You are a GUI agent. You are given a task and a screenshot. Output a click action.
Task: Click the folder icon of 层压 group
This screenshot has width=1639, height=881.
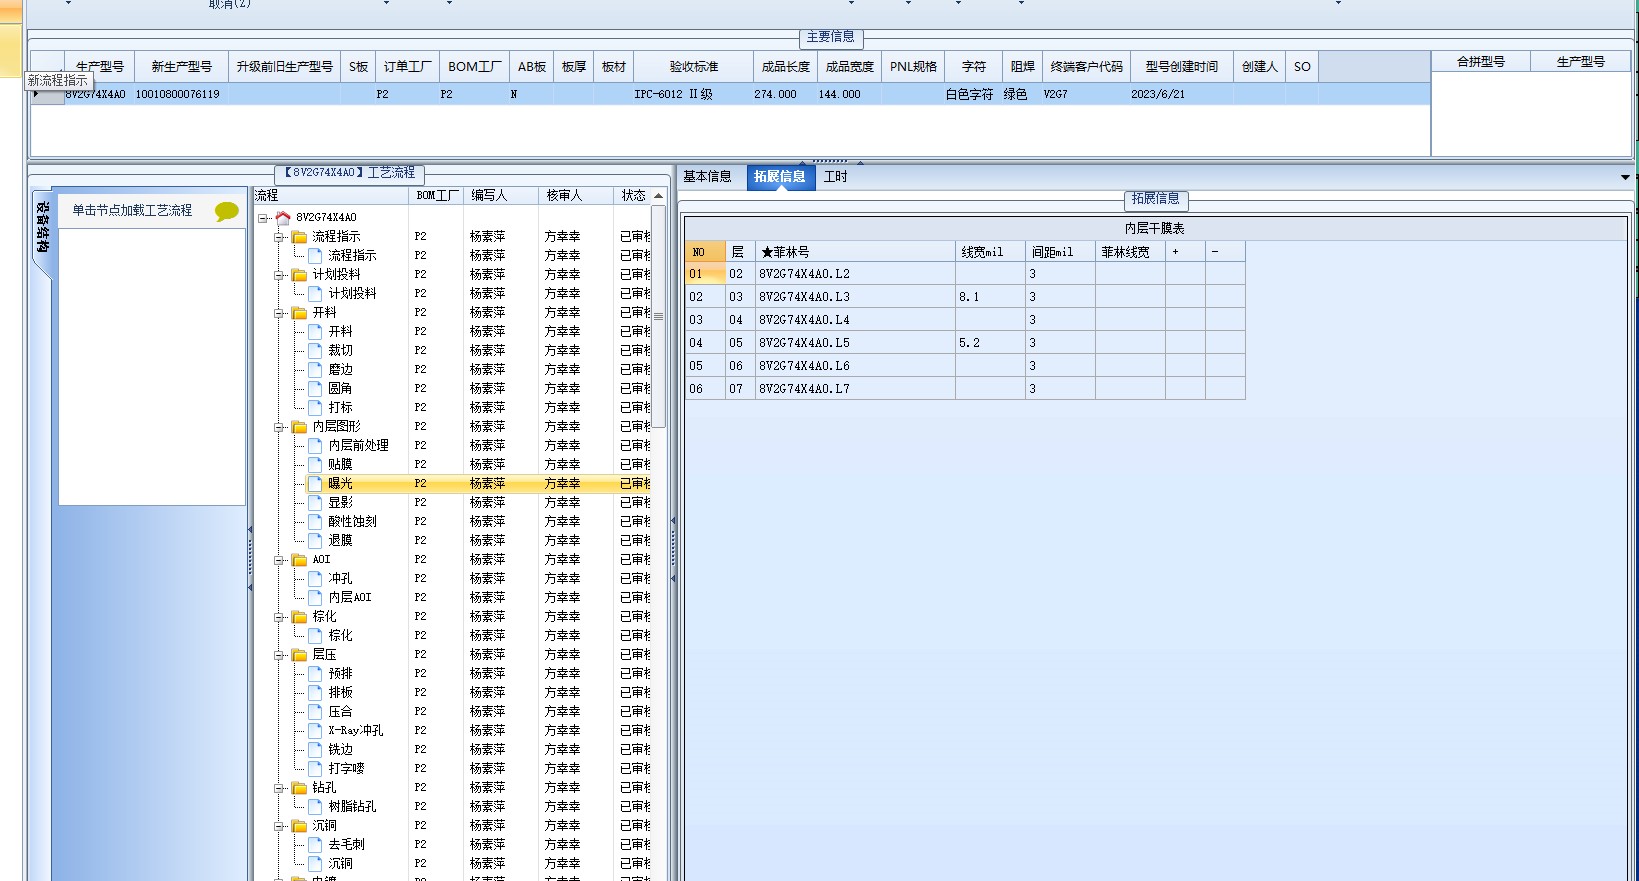[299, 654]
